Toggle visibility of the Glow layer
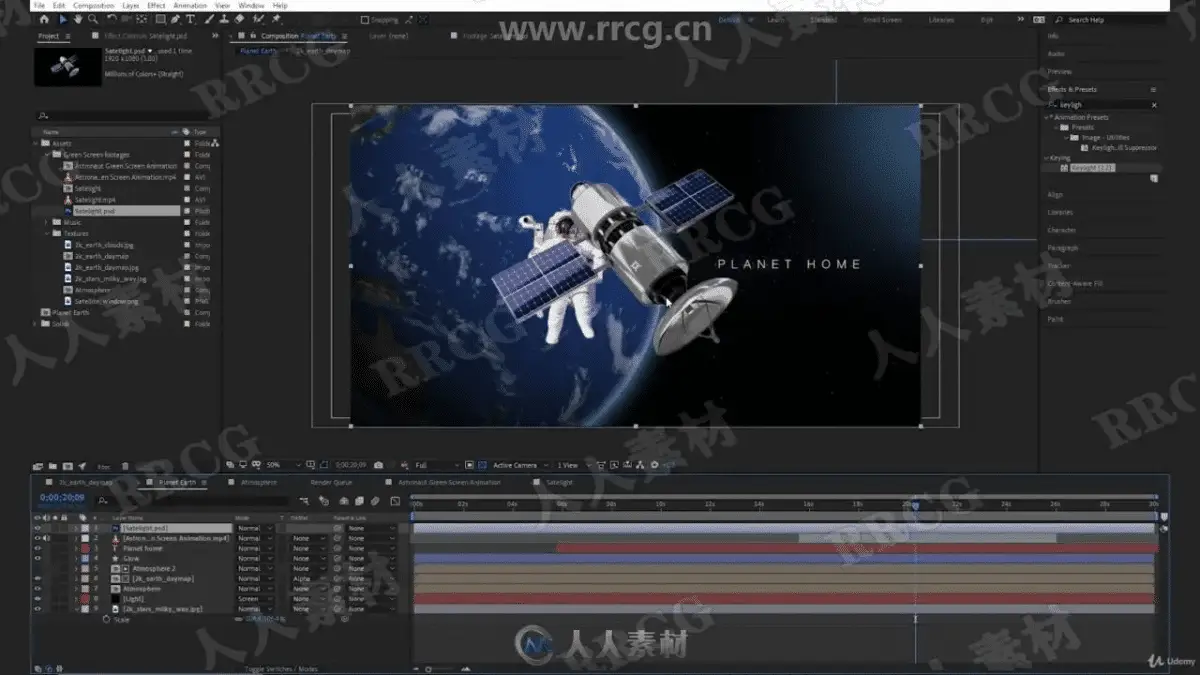 (x=38, y=558)
